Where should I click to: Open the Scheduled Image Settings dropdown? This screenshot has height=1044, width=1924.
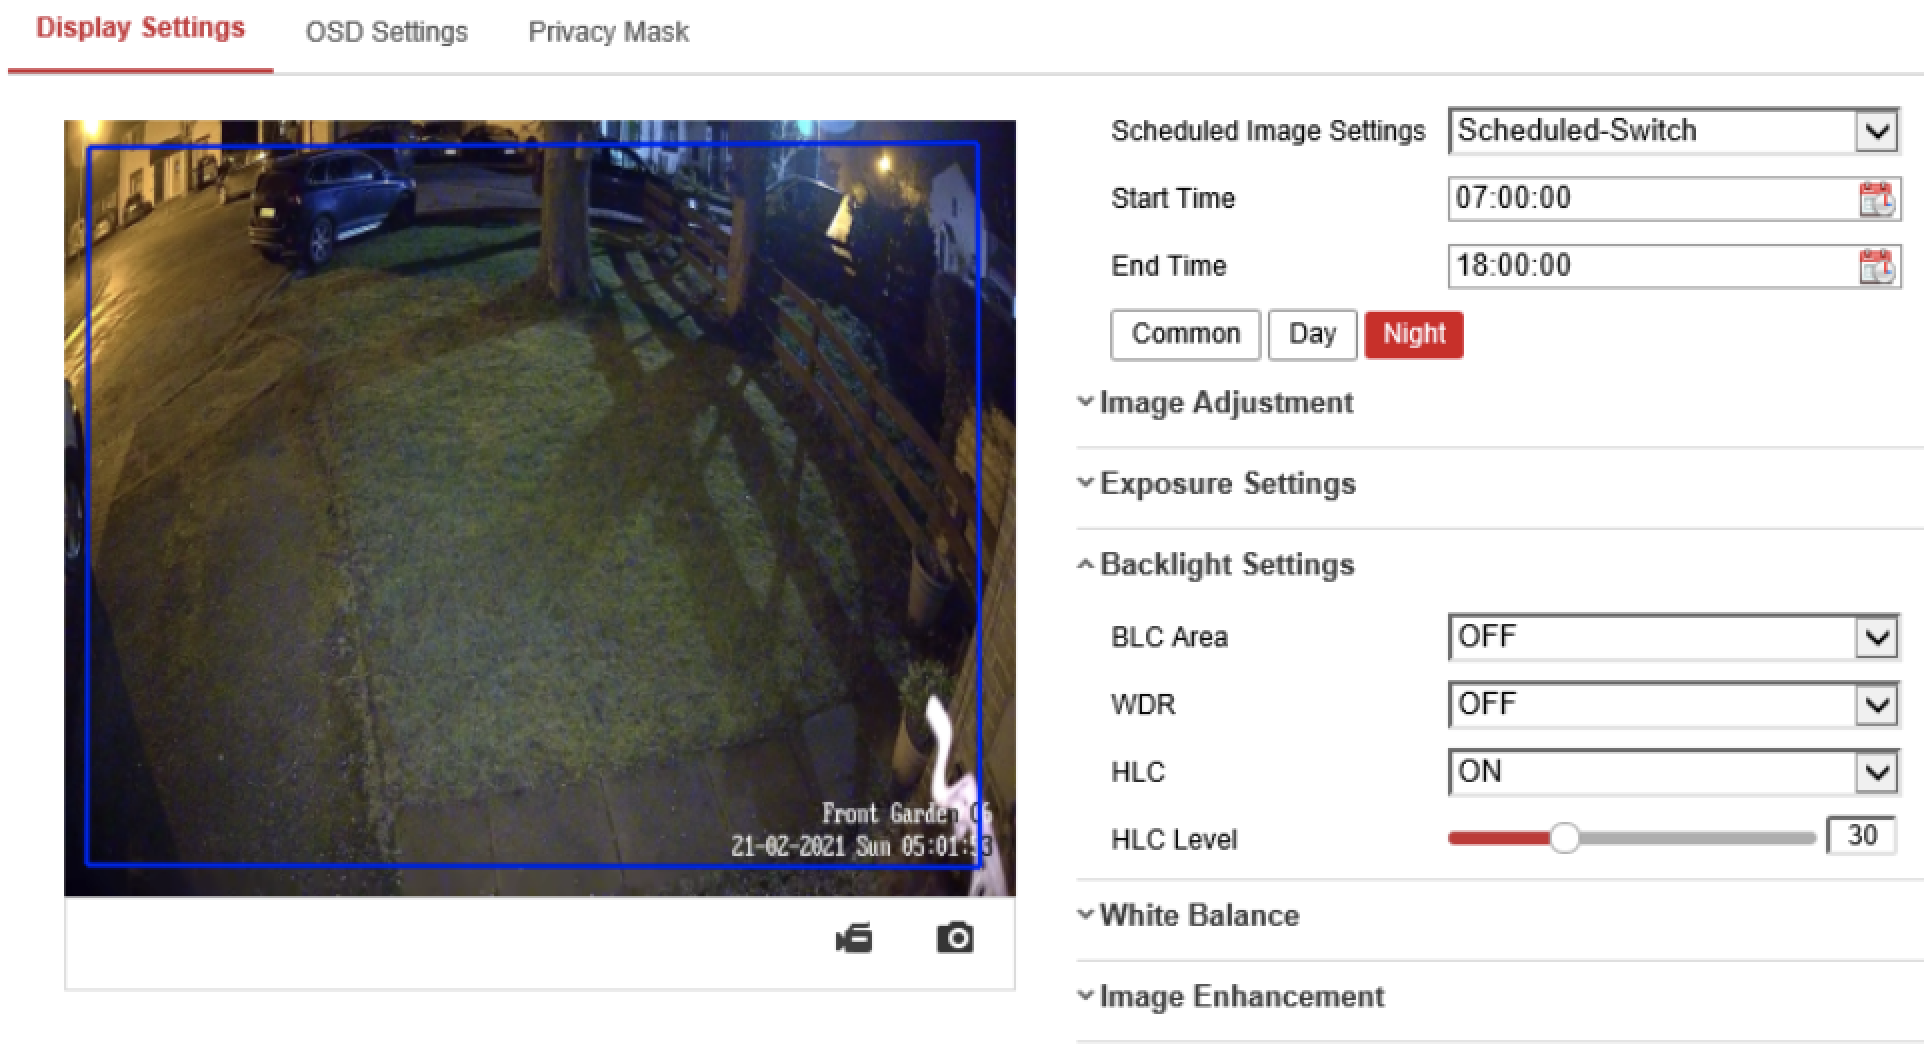point(1673,131)
